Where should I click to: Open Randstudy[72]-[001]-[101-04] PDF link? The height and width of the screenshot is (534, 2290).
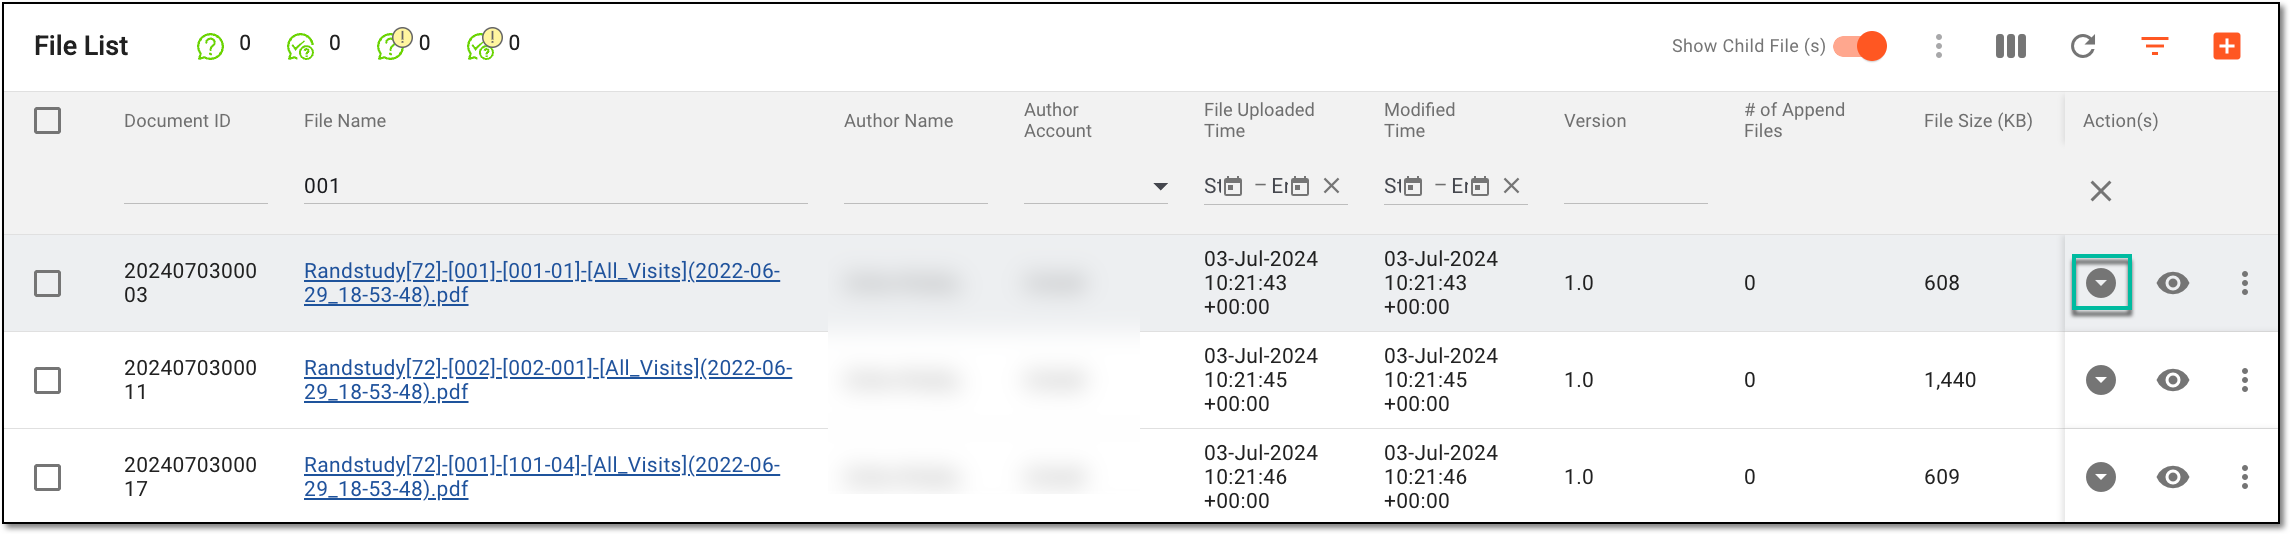pos(542,477)
